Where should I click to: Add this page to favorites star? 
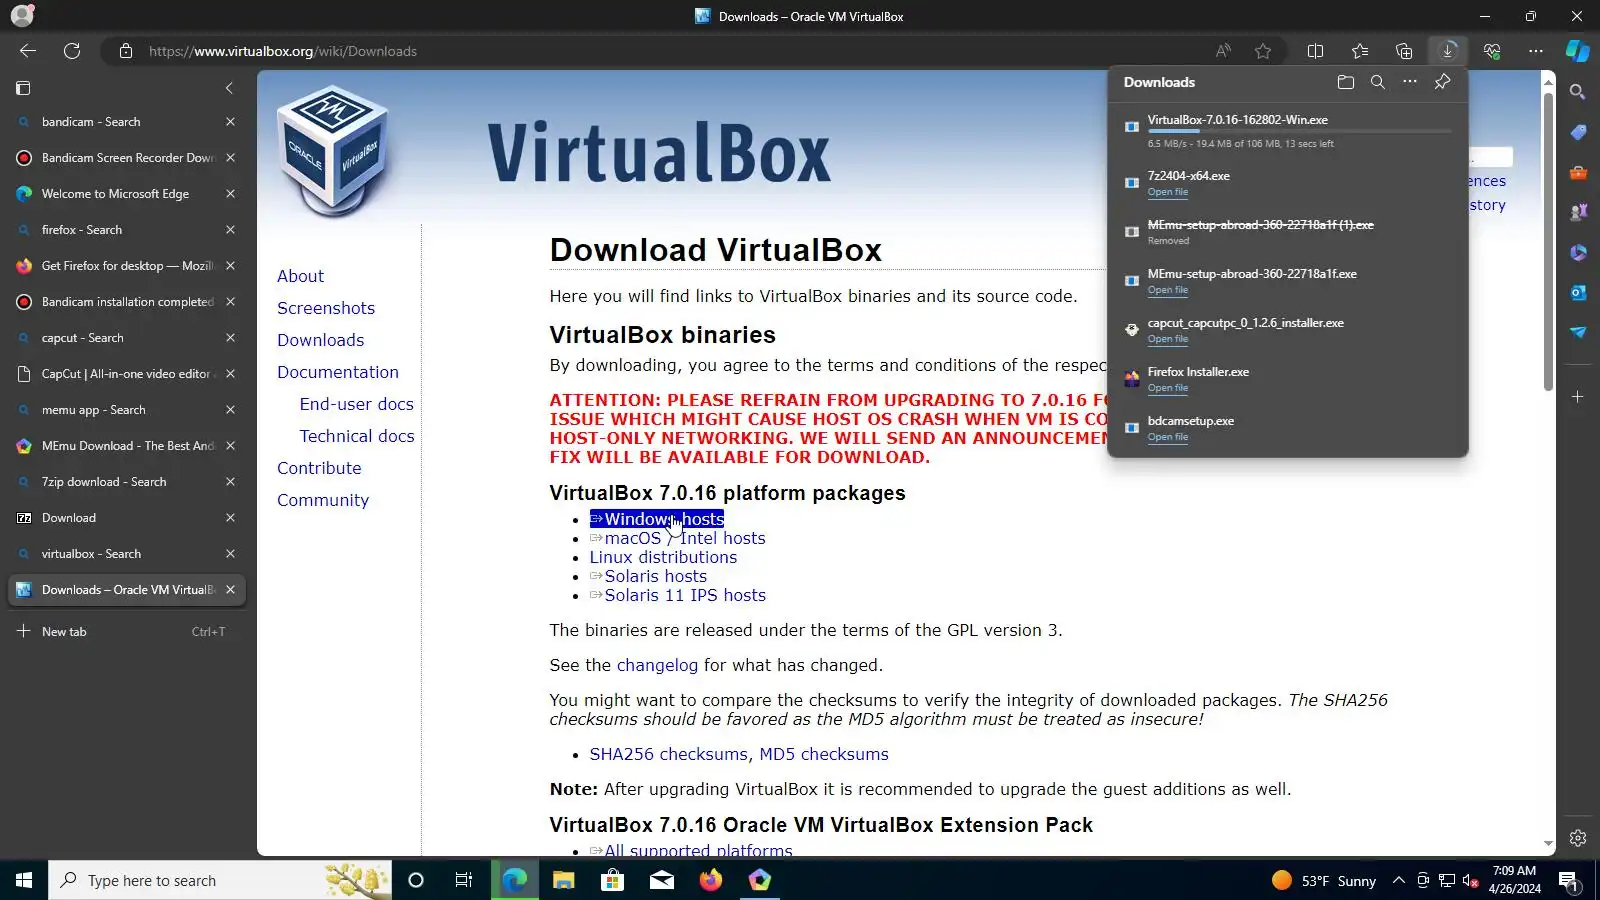pyautogui.click(x=1263, y=51)
